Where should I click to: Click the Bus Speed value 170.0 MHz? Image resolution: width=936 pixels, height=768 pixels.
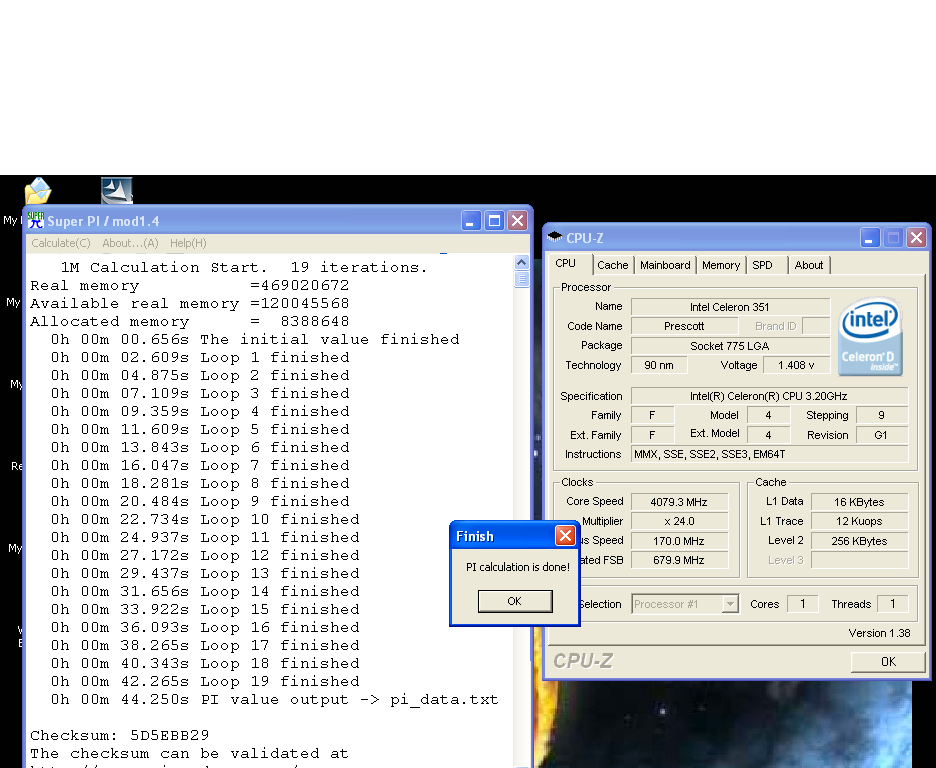[x=679, y=541]
